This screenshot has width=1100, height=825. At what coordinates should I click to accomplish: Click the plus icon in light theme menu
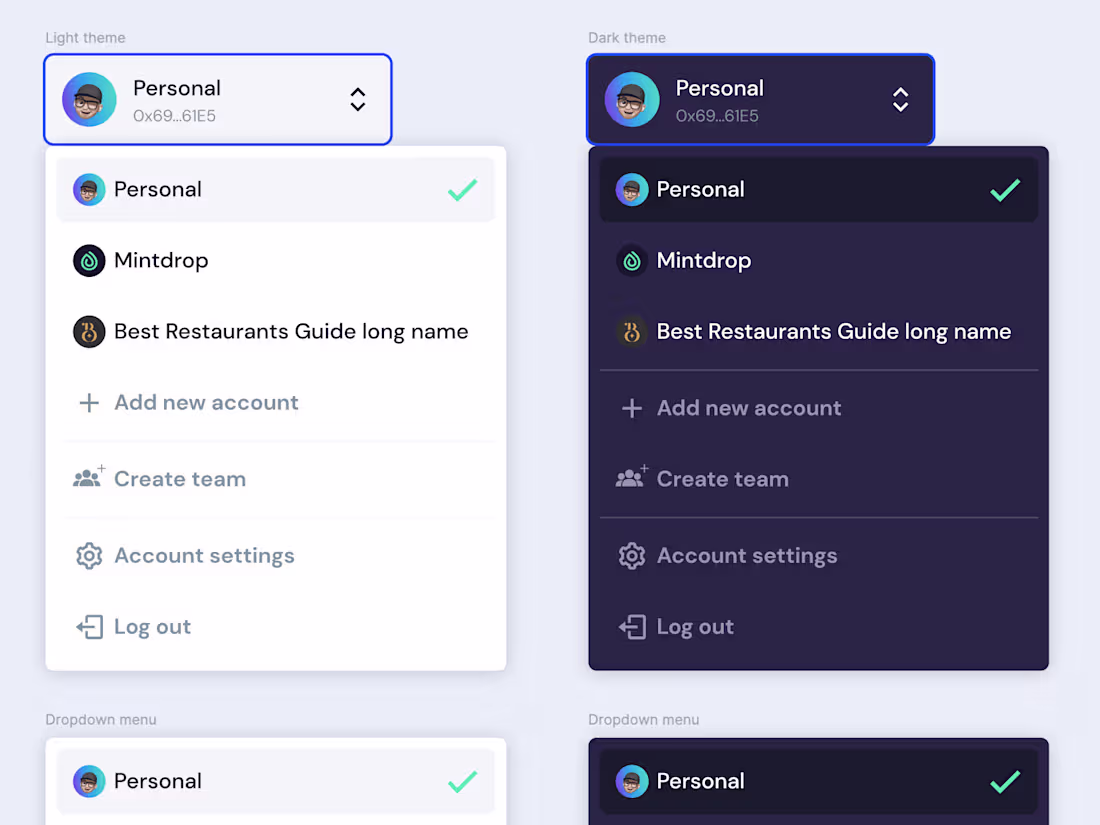(x=89, y=403)
